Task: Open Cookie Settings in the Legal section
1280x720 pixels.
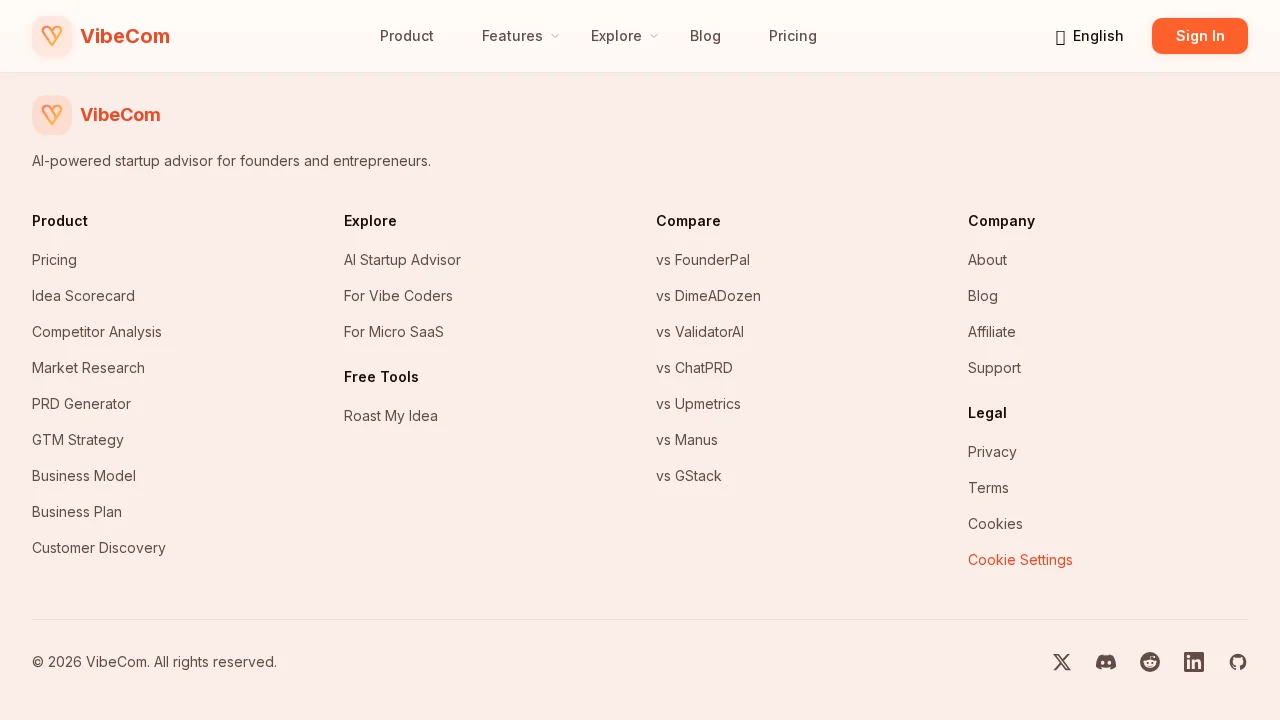Action: [1020, 560]
